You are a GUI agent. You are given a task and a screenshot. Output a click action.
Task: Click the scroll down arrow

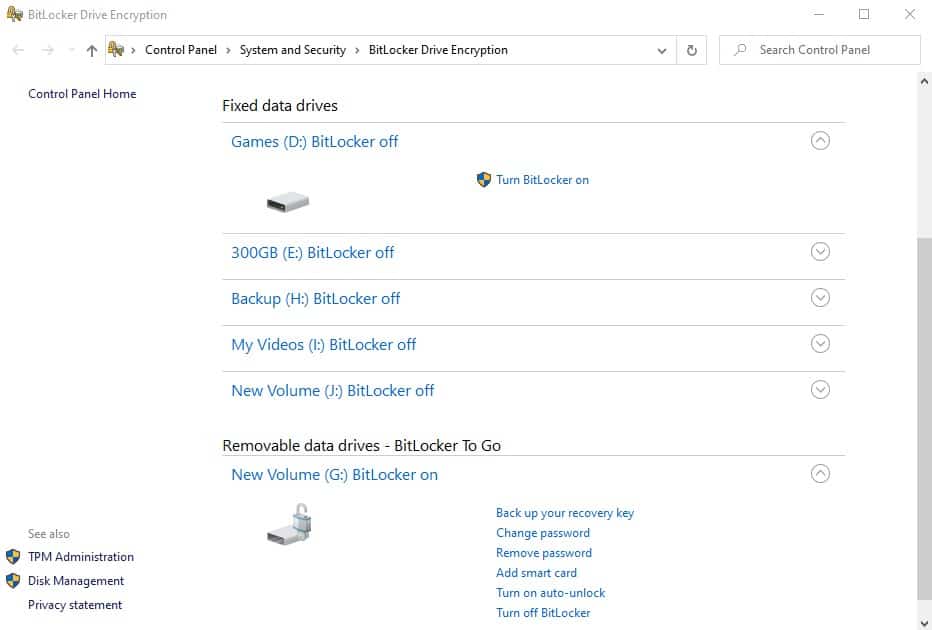[x=924, y=623]
